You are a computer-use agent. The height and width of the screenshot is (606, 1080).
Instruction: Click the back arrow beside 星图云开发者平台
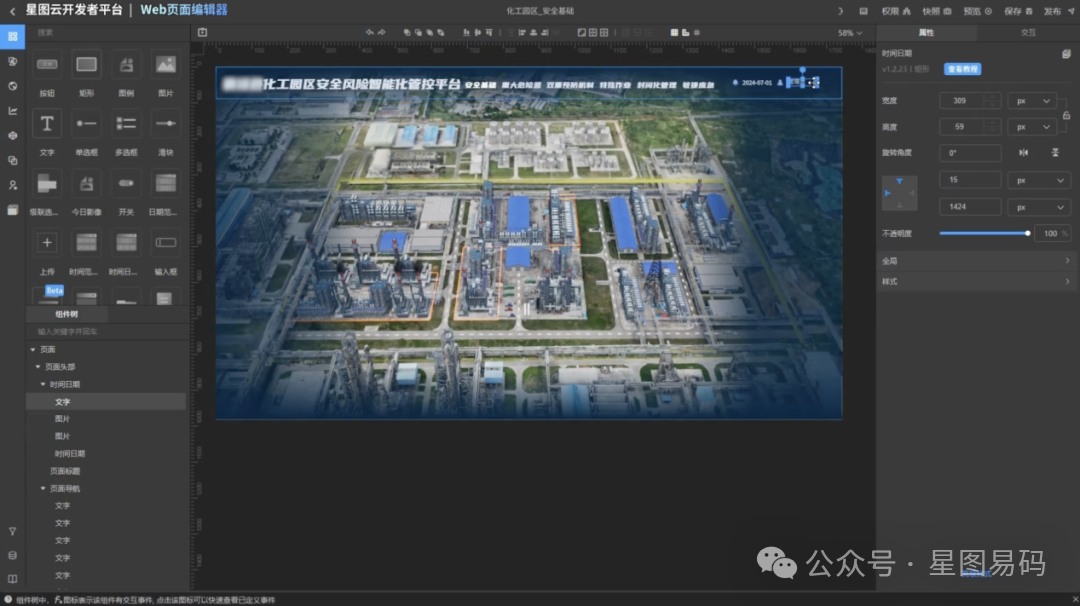click(12, 11)
